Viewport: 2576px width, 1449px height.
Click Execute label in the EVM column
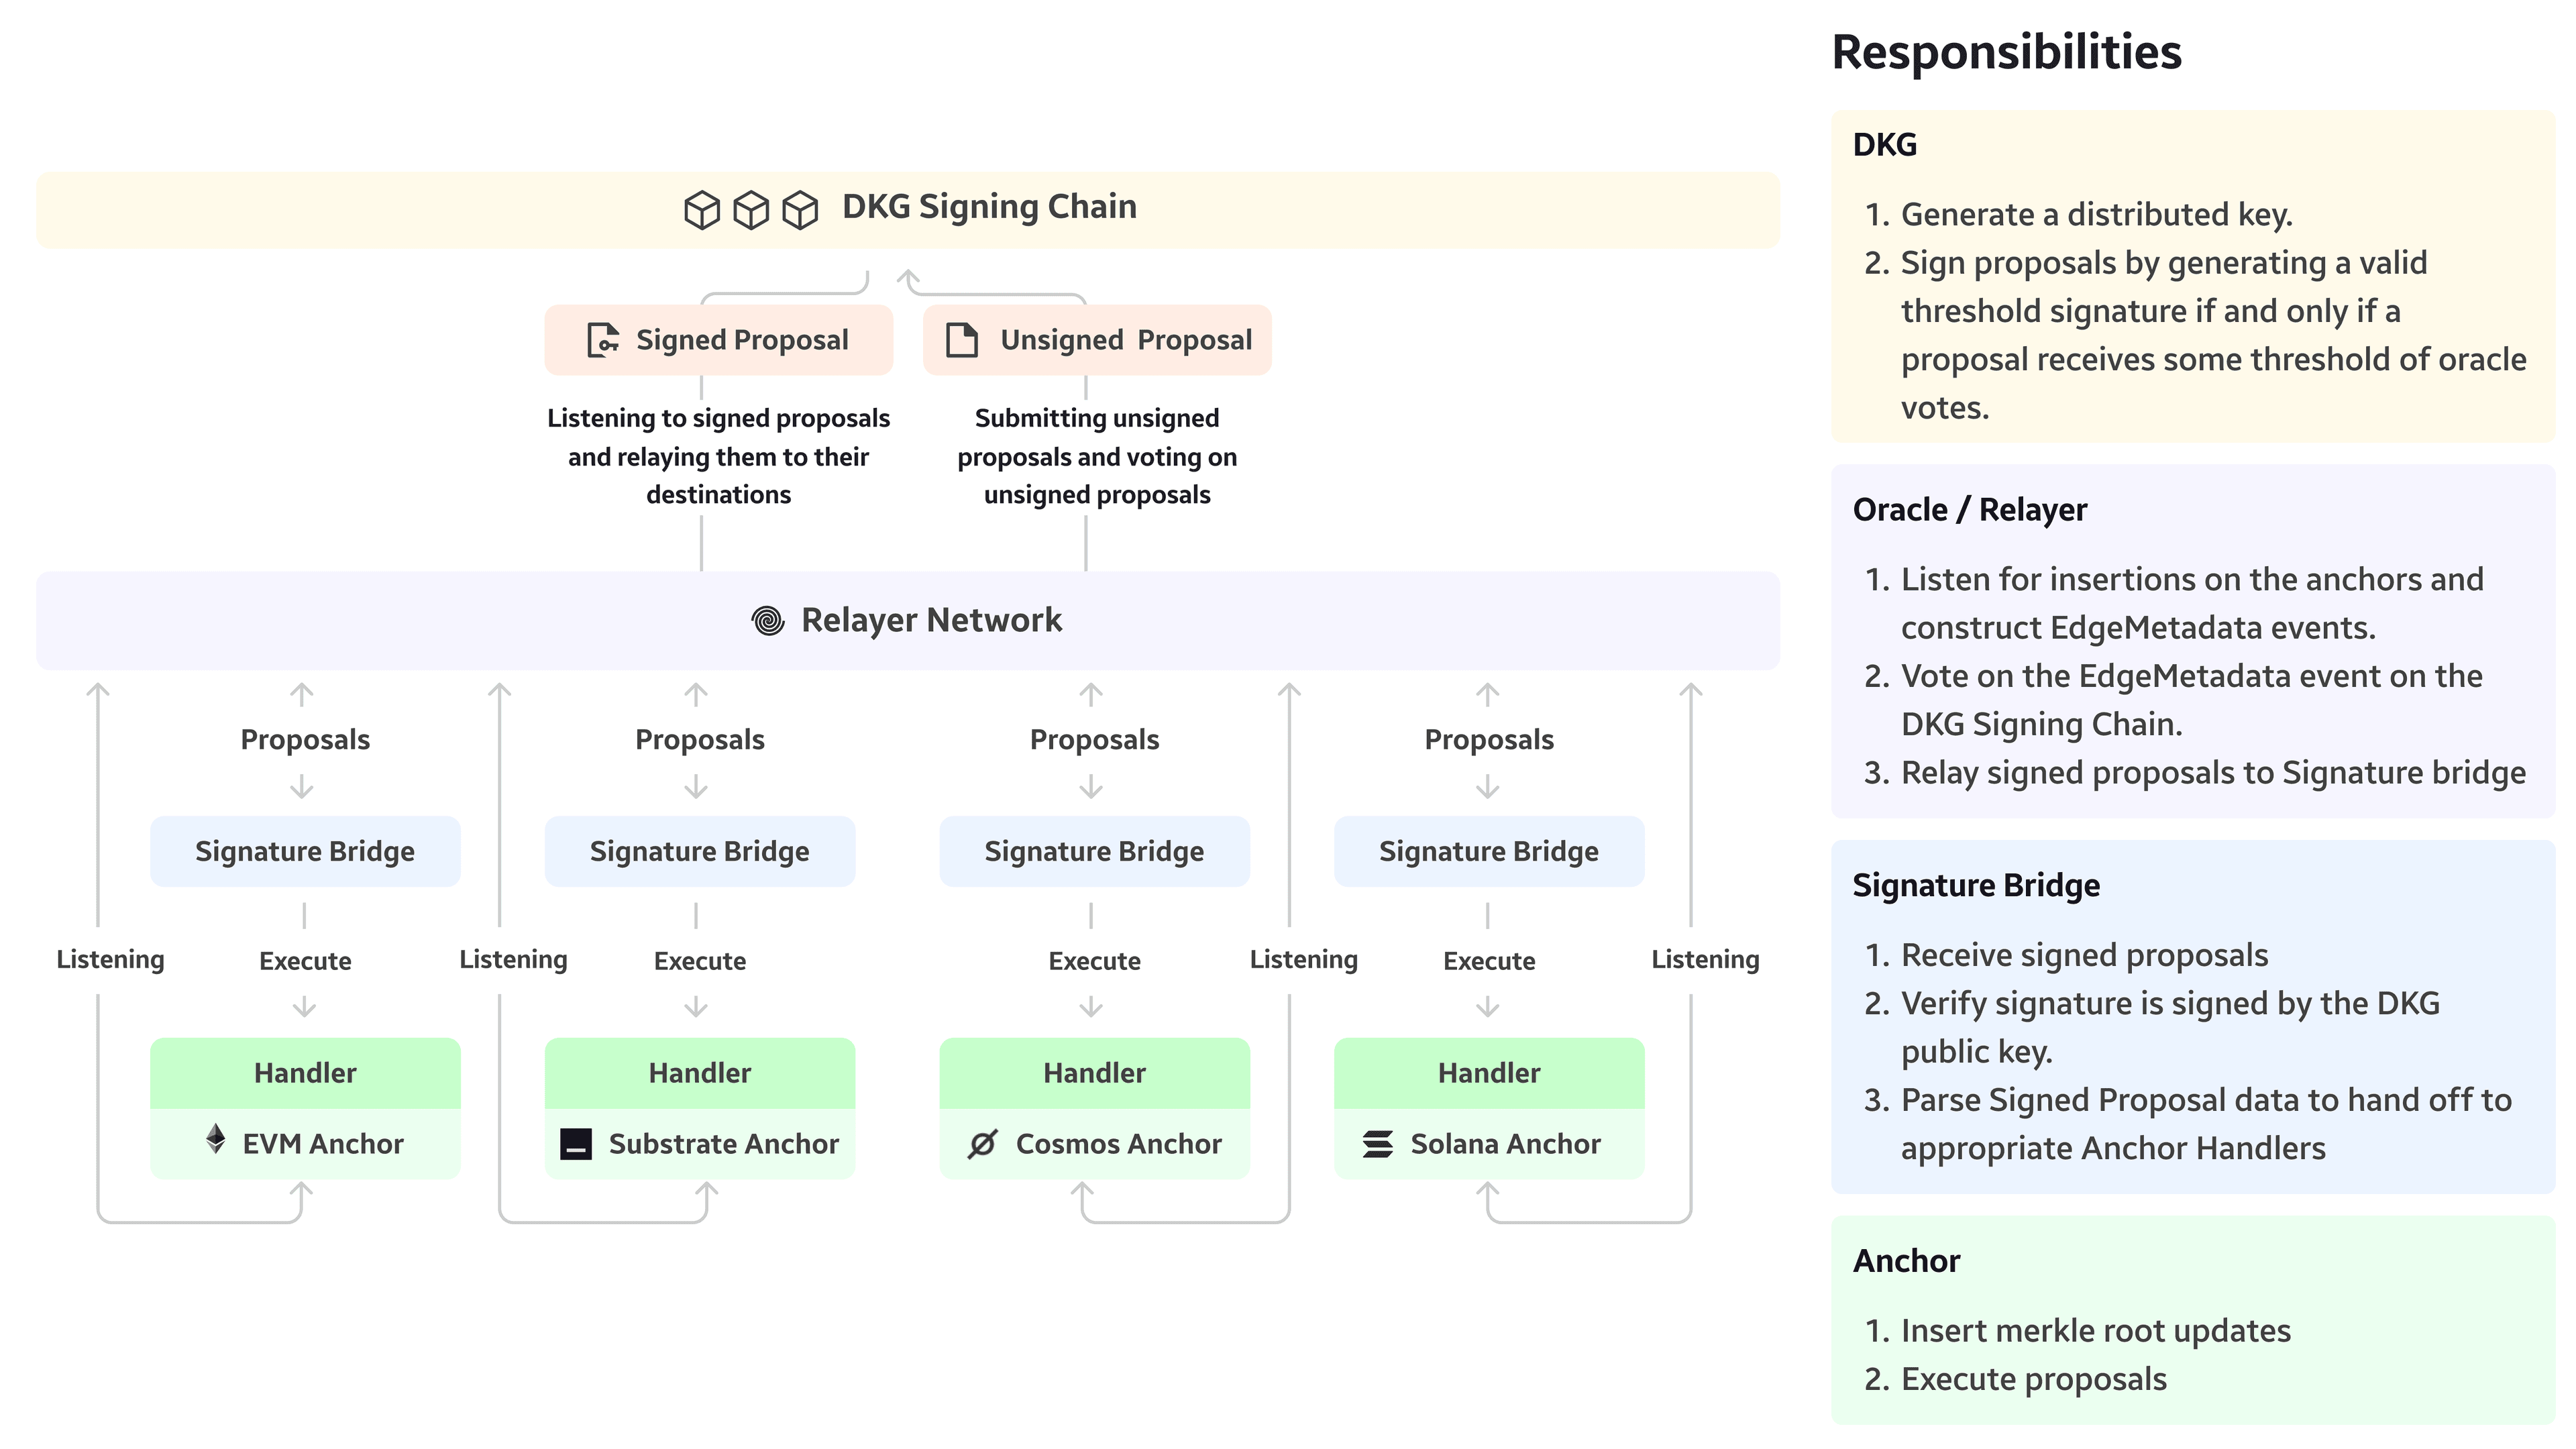click(x=305, y=961)
